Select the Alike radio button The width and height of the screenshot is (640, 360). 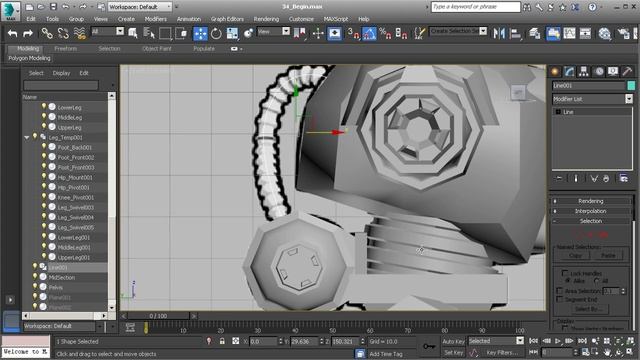[x=568, y=281]
